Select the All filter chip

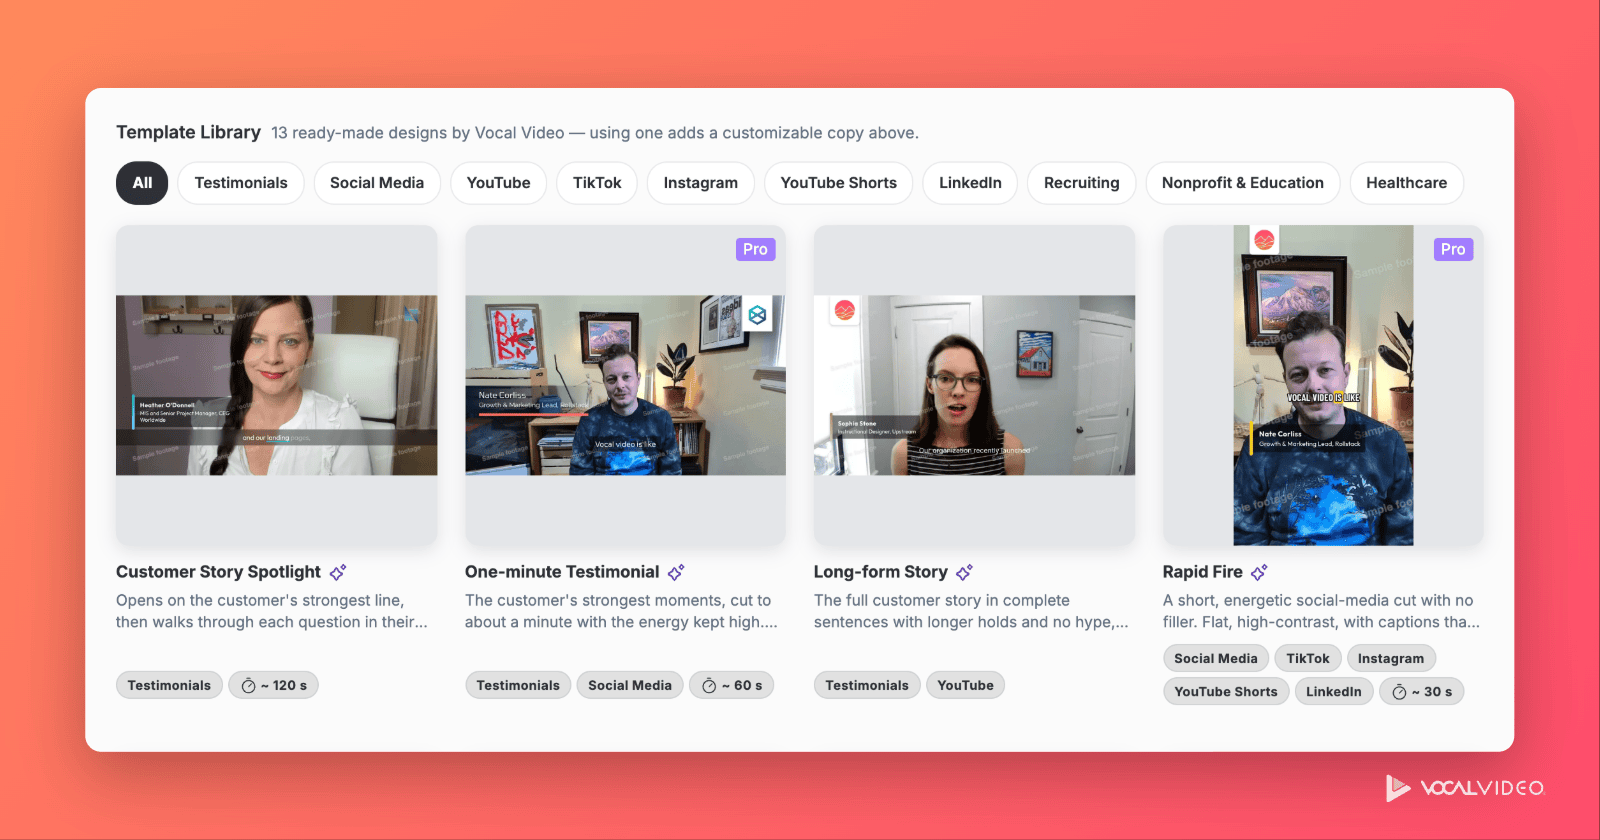click(x=142, y=183)
